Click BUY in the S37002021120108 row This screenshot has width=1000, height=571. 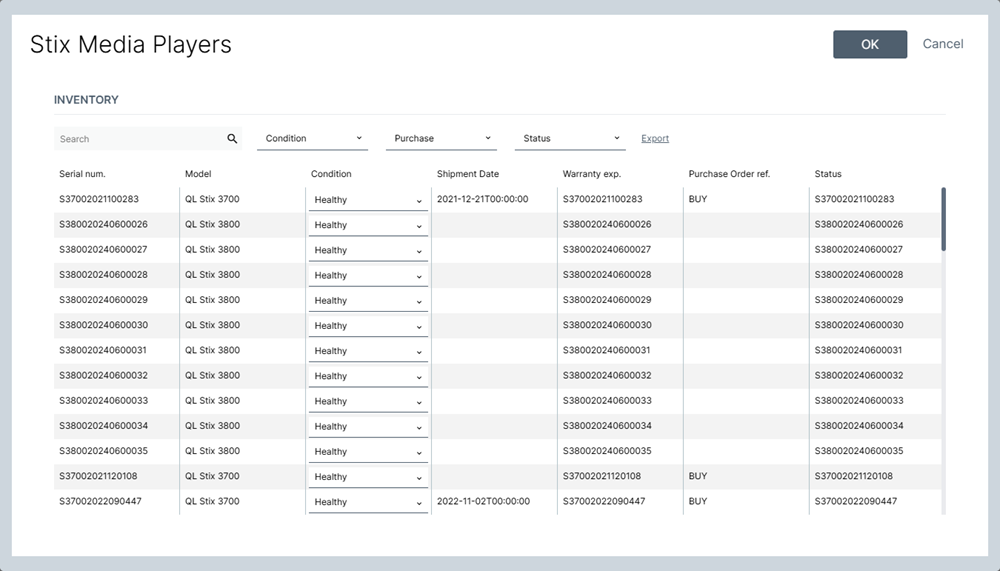[x=698, y=476]
